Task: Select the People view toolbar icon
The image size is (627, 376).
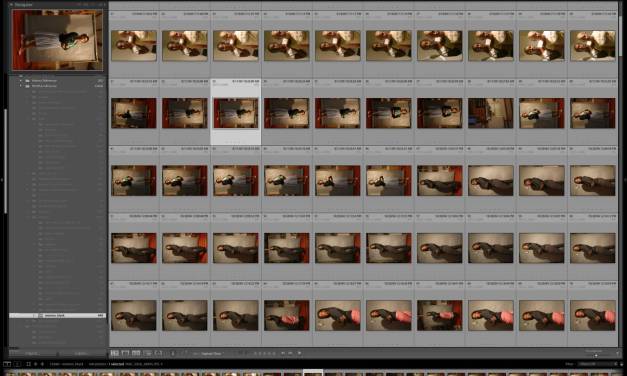Action: (x=158, y=353)
